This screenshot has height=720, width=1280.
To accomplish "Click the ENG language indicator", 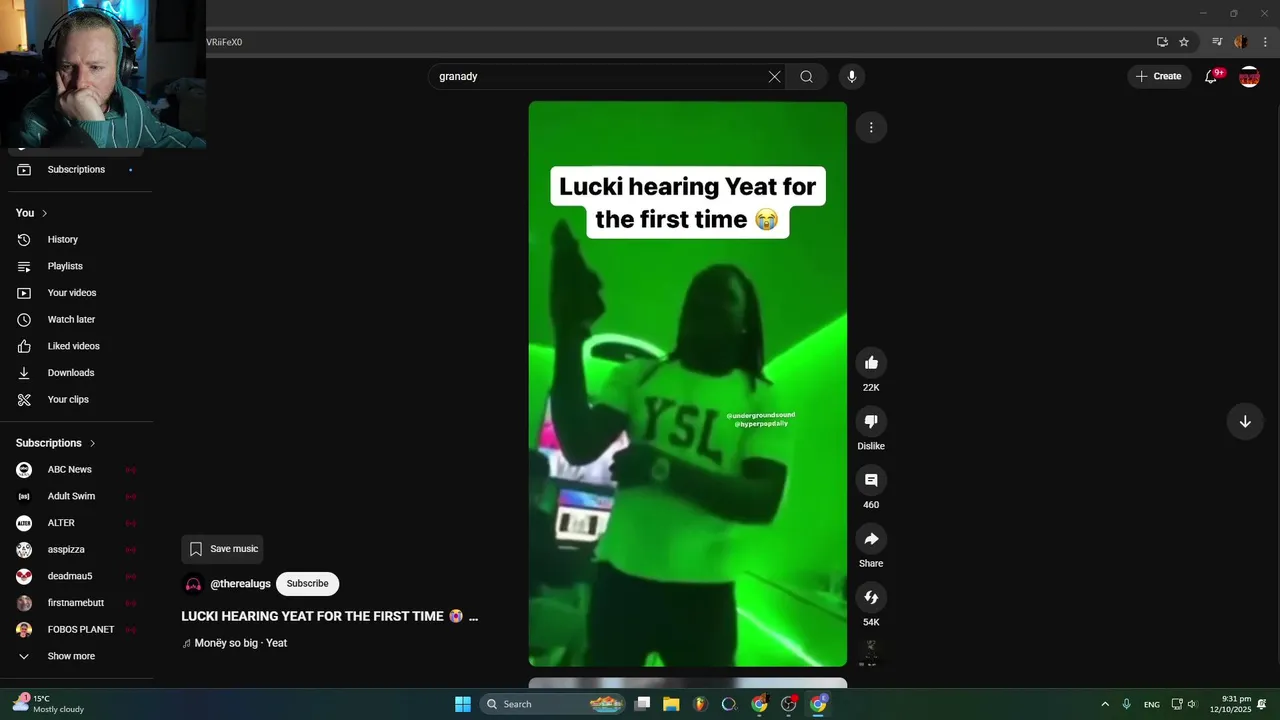I will pos(1152,704).
